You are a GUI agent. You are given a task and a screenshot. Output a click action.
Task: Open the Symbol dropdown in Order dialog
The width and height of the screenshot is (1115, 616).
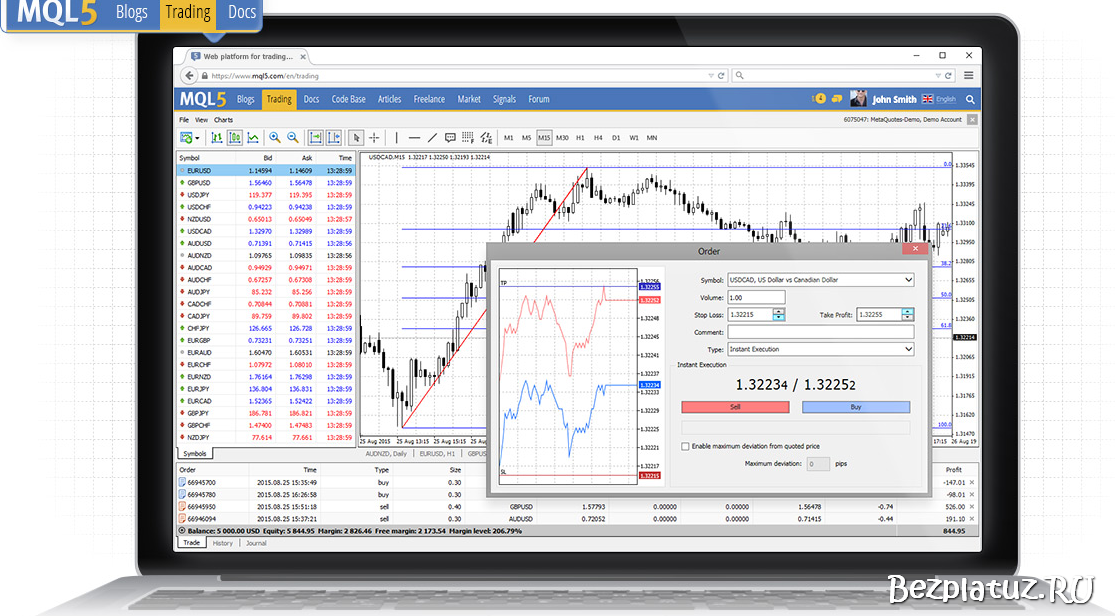point(820,280)
